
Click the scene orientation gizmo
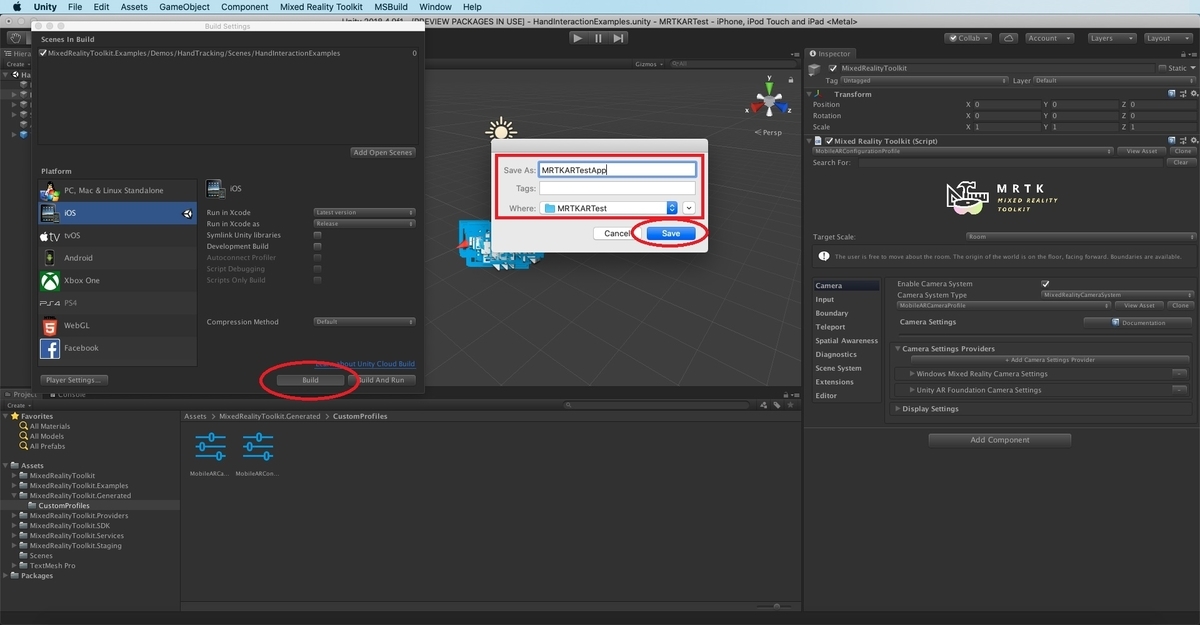pyautogui.click(x=769, y=102)
